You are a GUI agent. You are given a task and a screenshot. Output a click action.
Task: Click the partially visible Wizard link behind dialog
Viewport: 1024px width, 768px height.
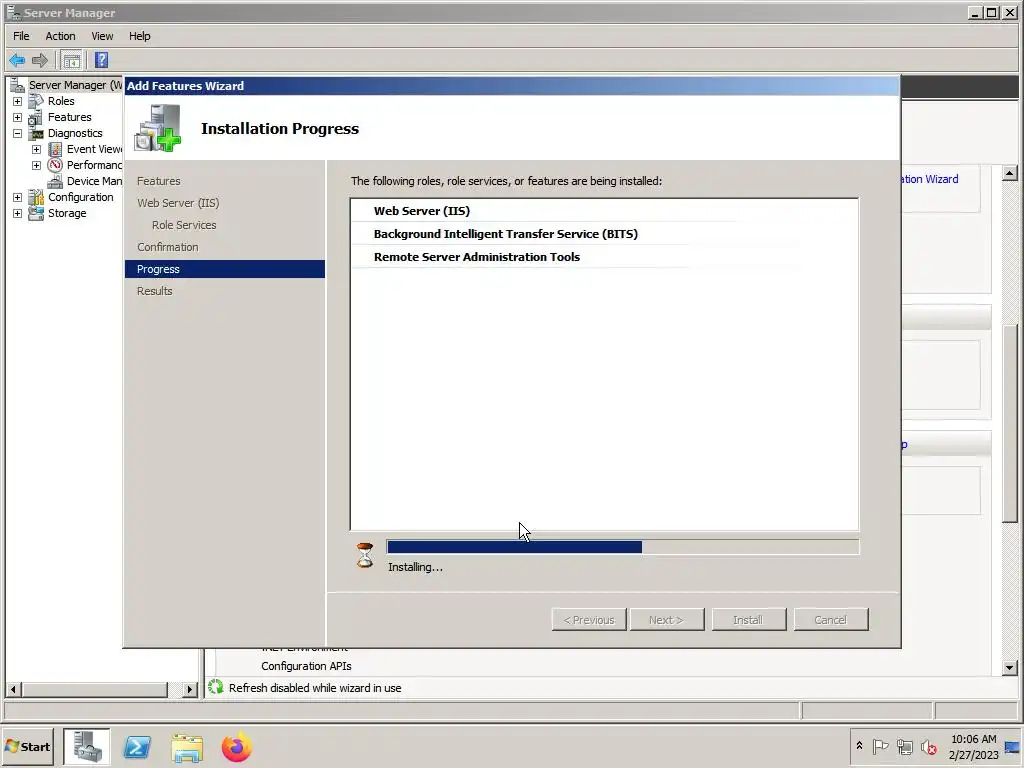pos(930,179)
